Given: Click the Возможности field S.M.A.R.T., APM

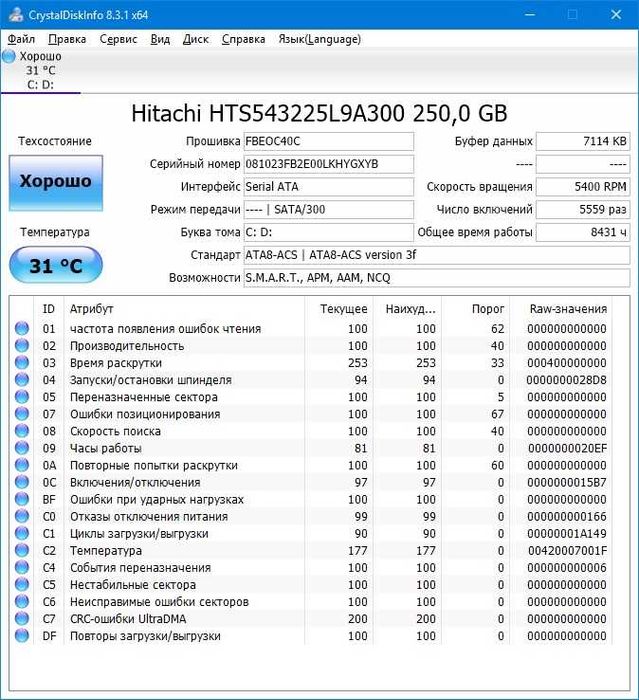Looking at the screenshot, I should pos(437,278).
